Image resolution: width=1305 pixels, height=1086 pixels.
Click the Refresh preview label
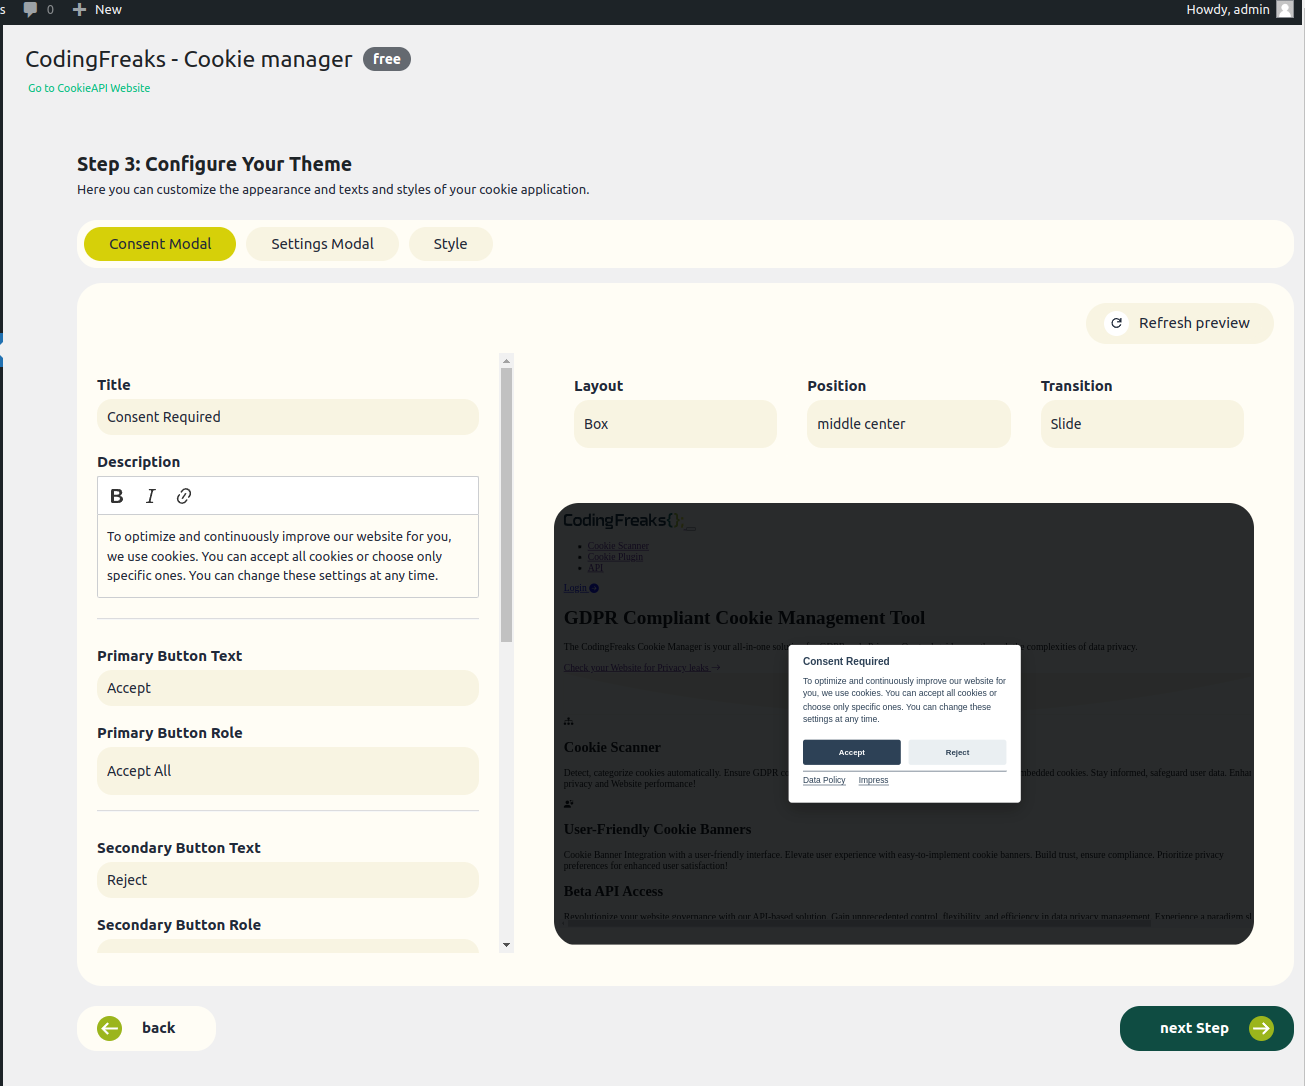[1194, 323]
